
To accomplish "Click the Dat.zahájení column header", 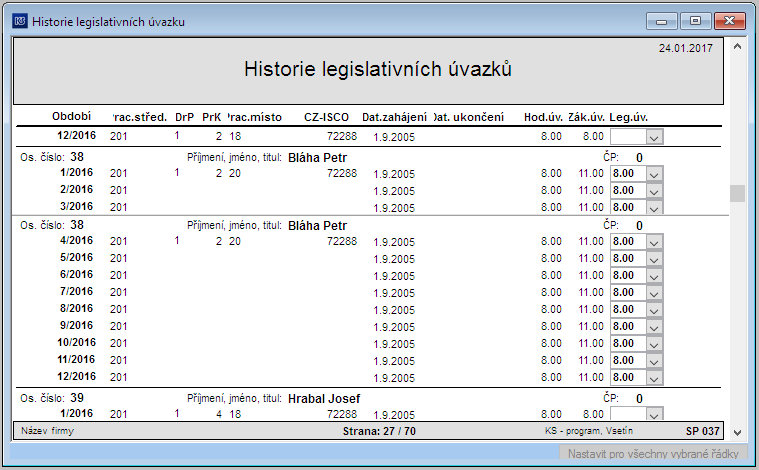I will (x=395, y=117).
